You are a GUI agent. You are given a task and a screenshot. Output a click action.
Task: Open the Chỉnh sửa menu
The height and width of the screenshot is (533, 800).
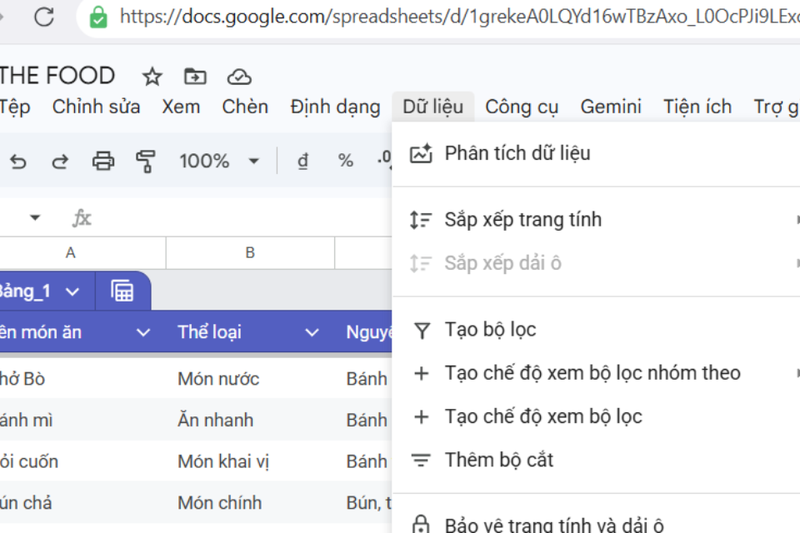pos(96,107)
